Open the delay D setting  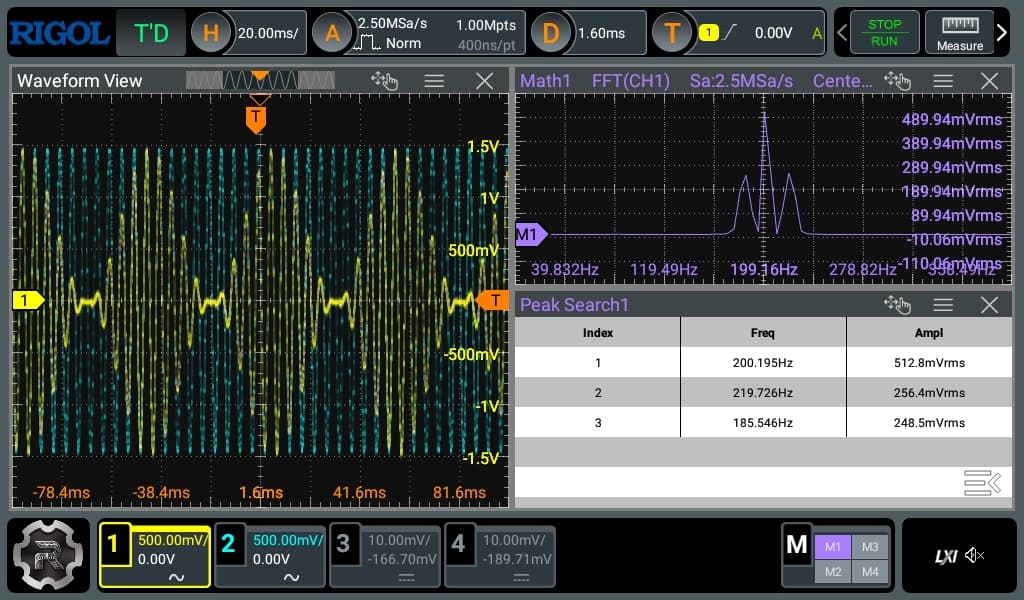(551, 33)
